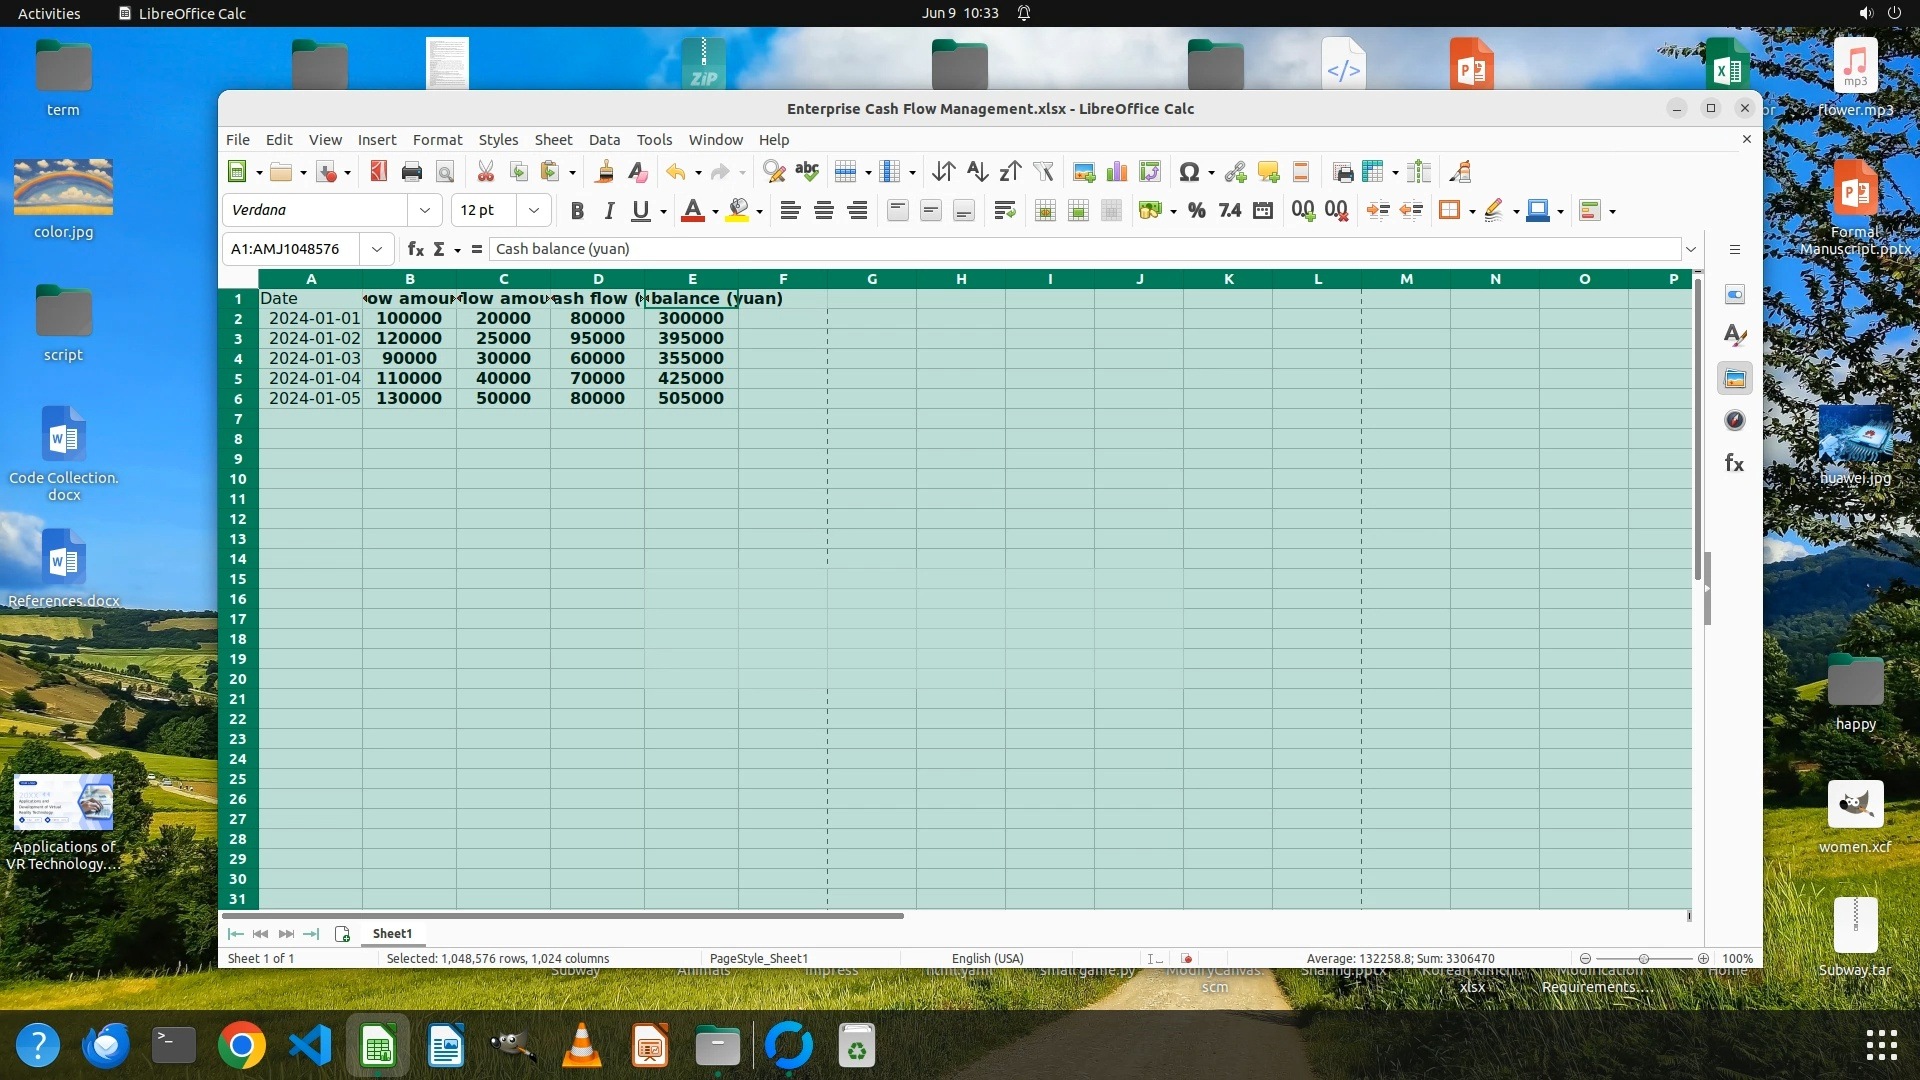
Task: Toggle Italic formatting
Action: (609, 211)
